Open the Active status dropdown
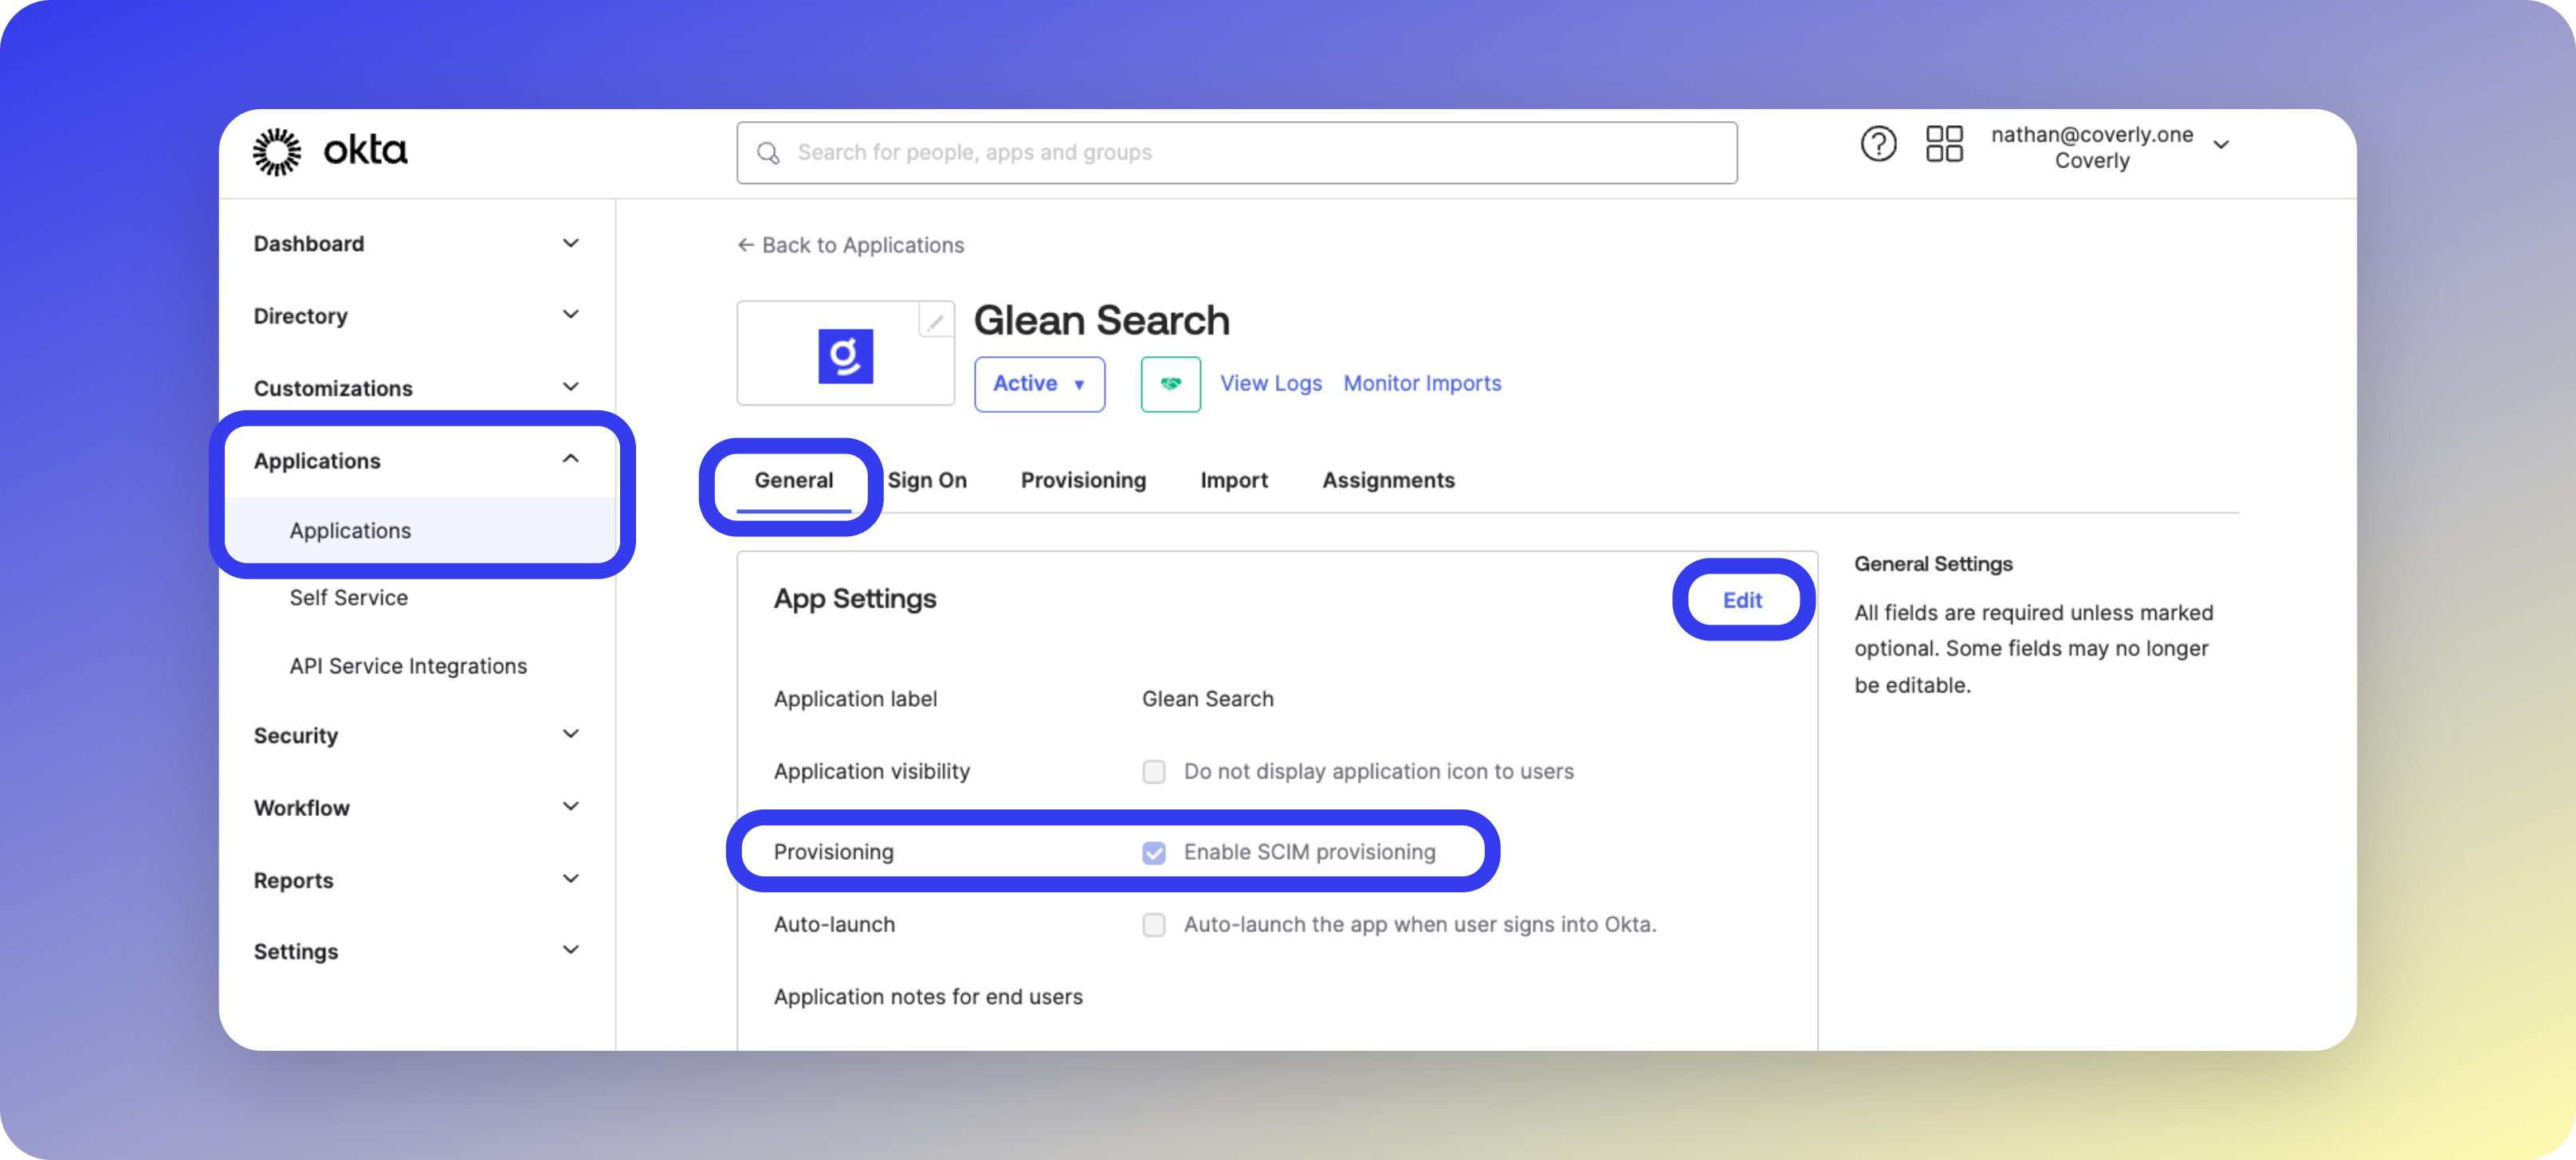Viewport: 2576px width, 1160px height. 1039,384
